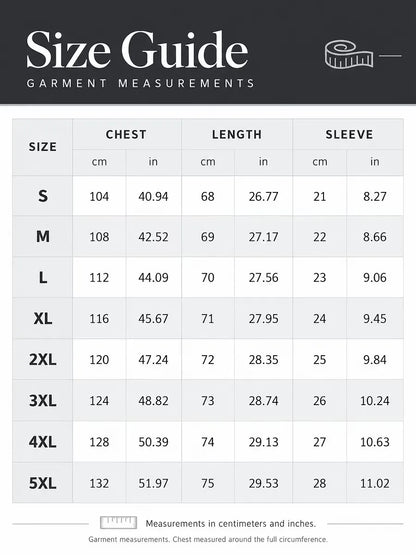Click the ruler icon in footer
Image resolution: width=416 pixels, height=555 pixels.
click(x=118, y=522)
